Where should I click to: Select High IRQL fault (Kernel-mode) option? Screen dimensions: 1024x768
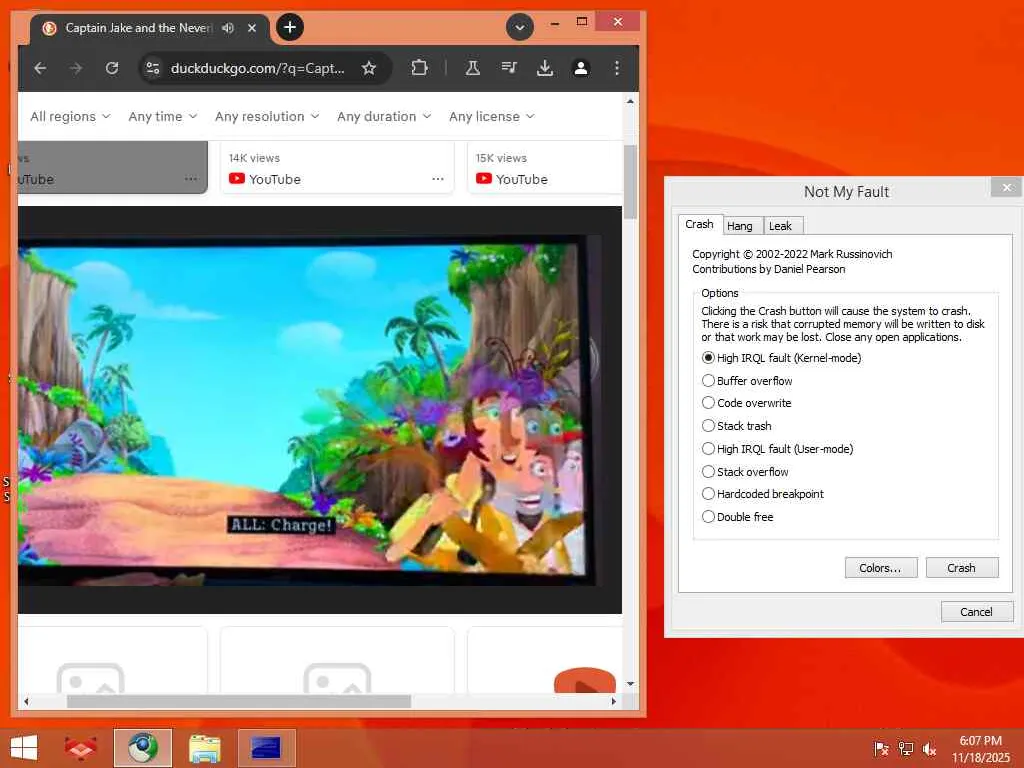coord(782,358)
